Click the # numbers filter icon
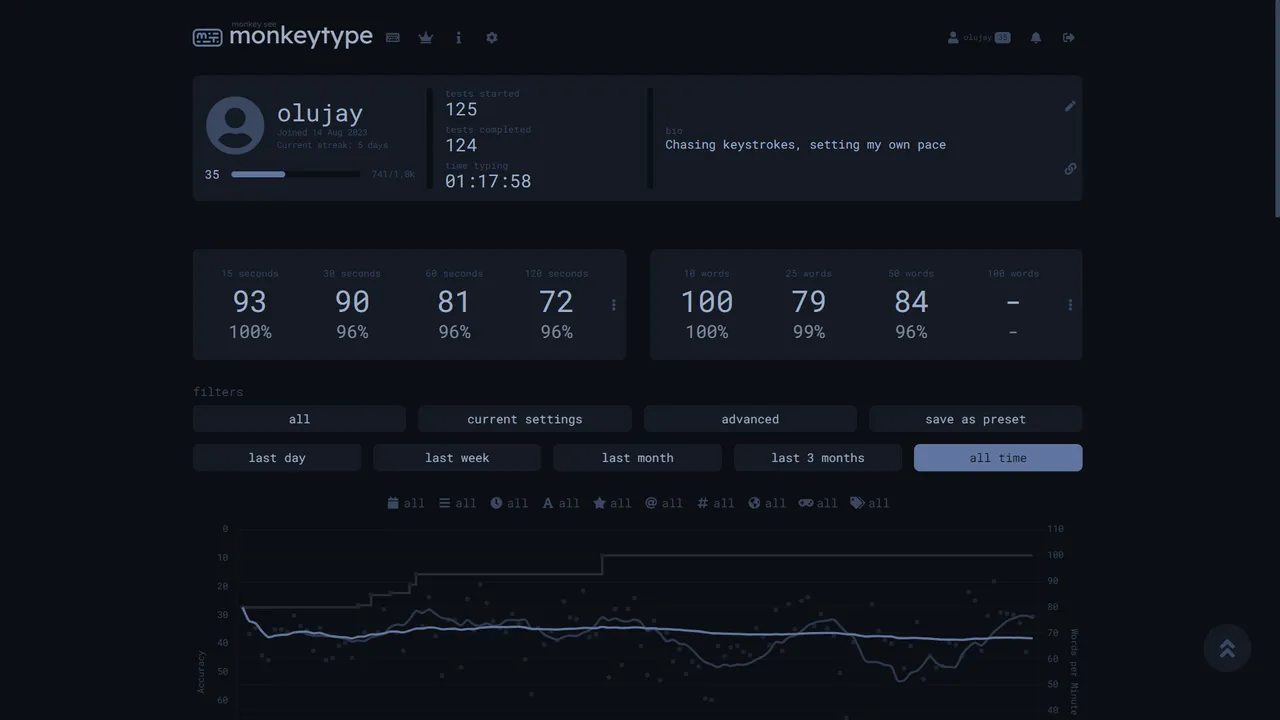This screenshot has height=720, width=1280. (x=703, y=503)
